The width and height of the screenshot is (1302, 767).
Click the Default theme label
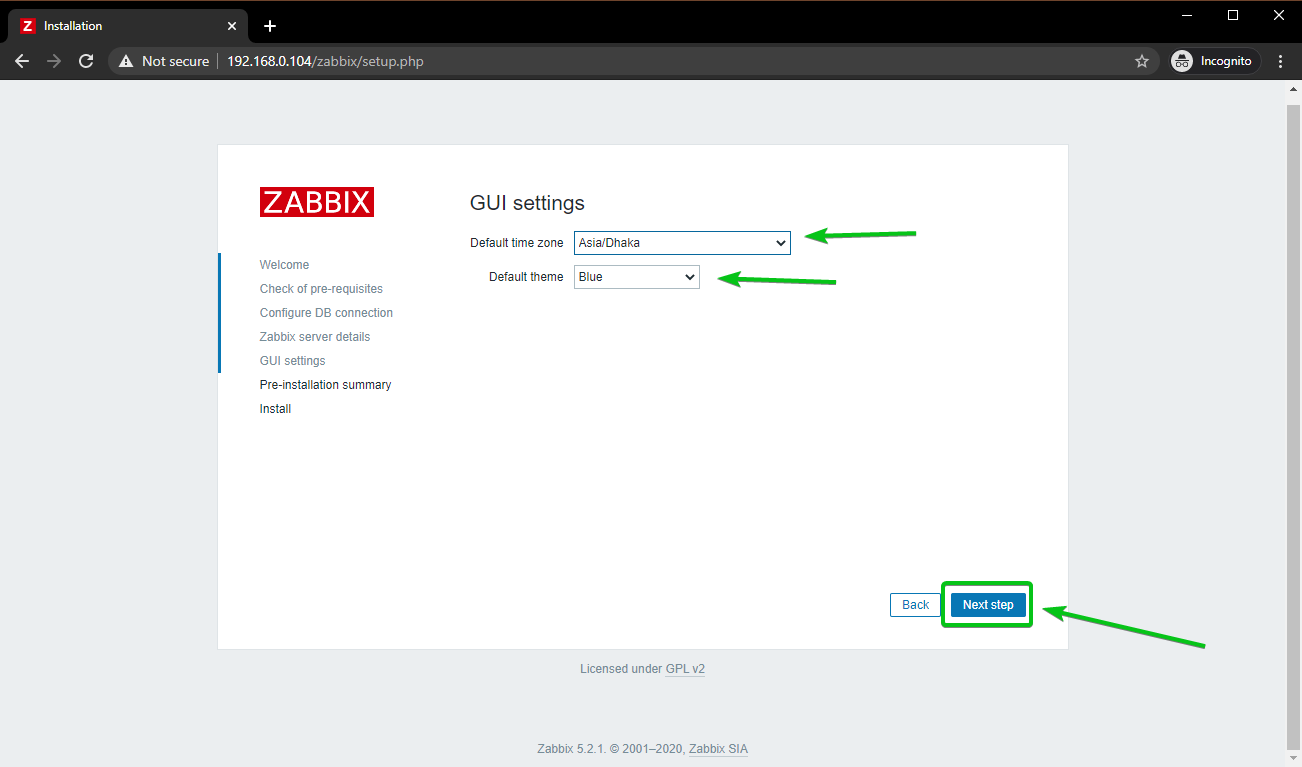[526, 277]
